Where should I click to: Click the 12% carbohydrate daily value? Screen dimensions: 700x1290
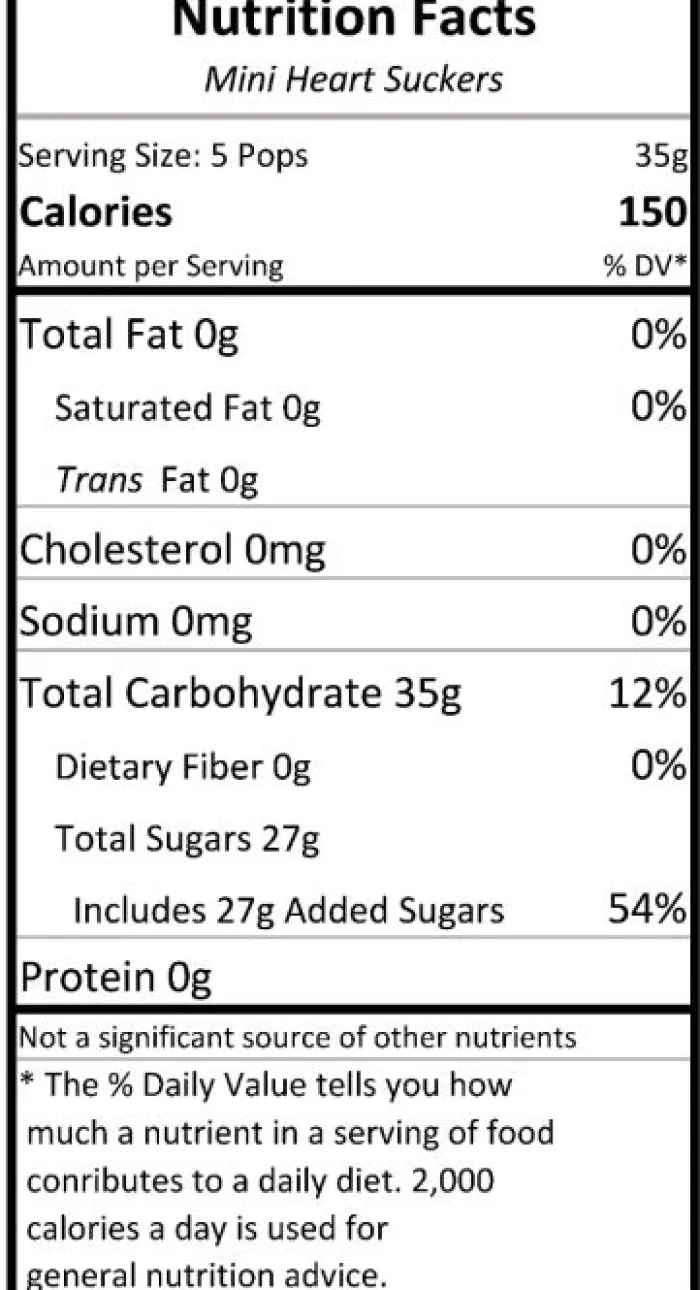coord(649,693)
